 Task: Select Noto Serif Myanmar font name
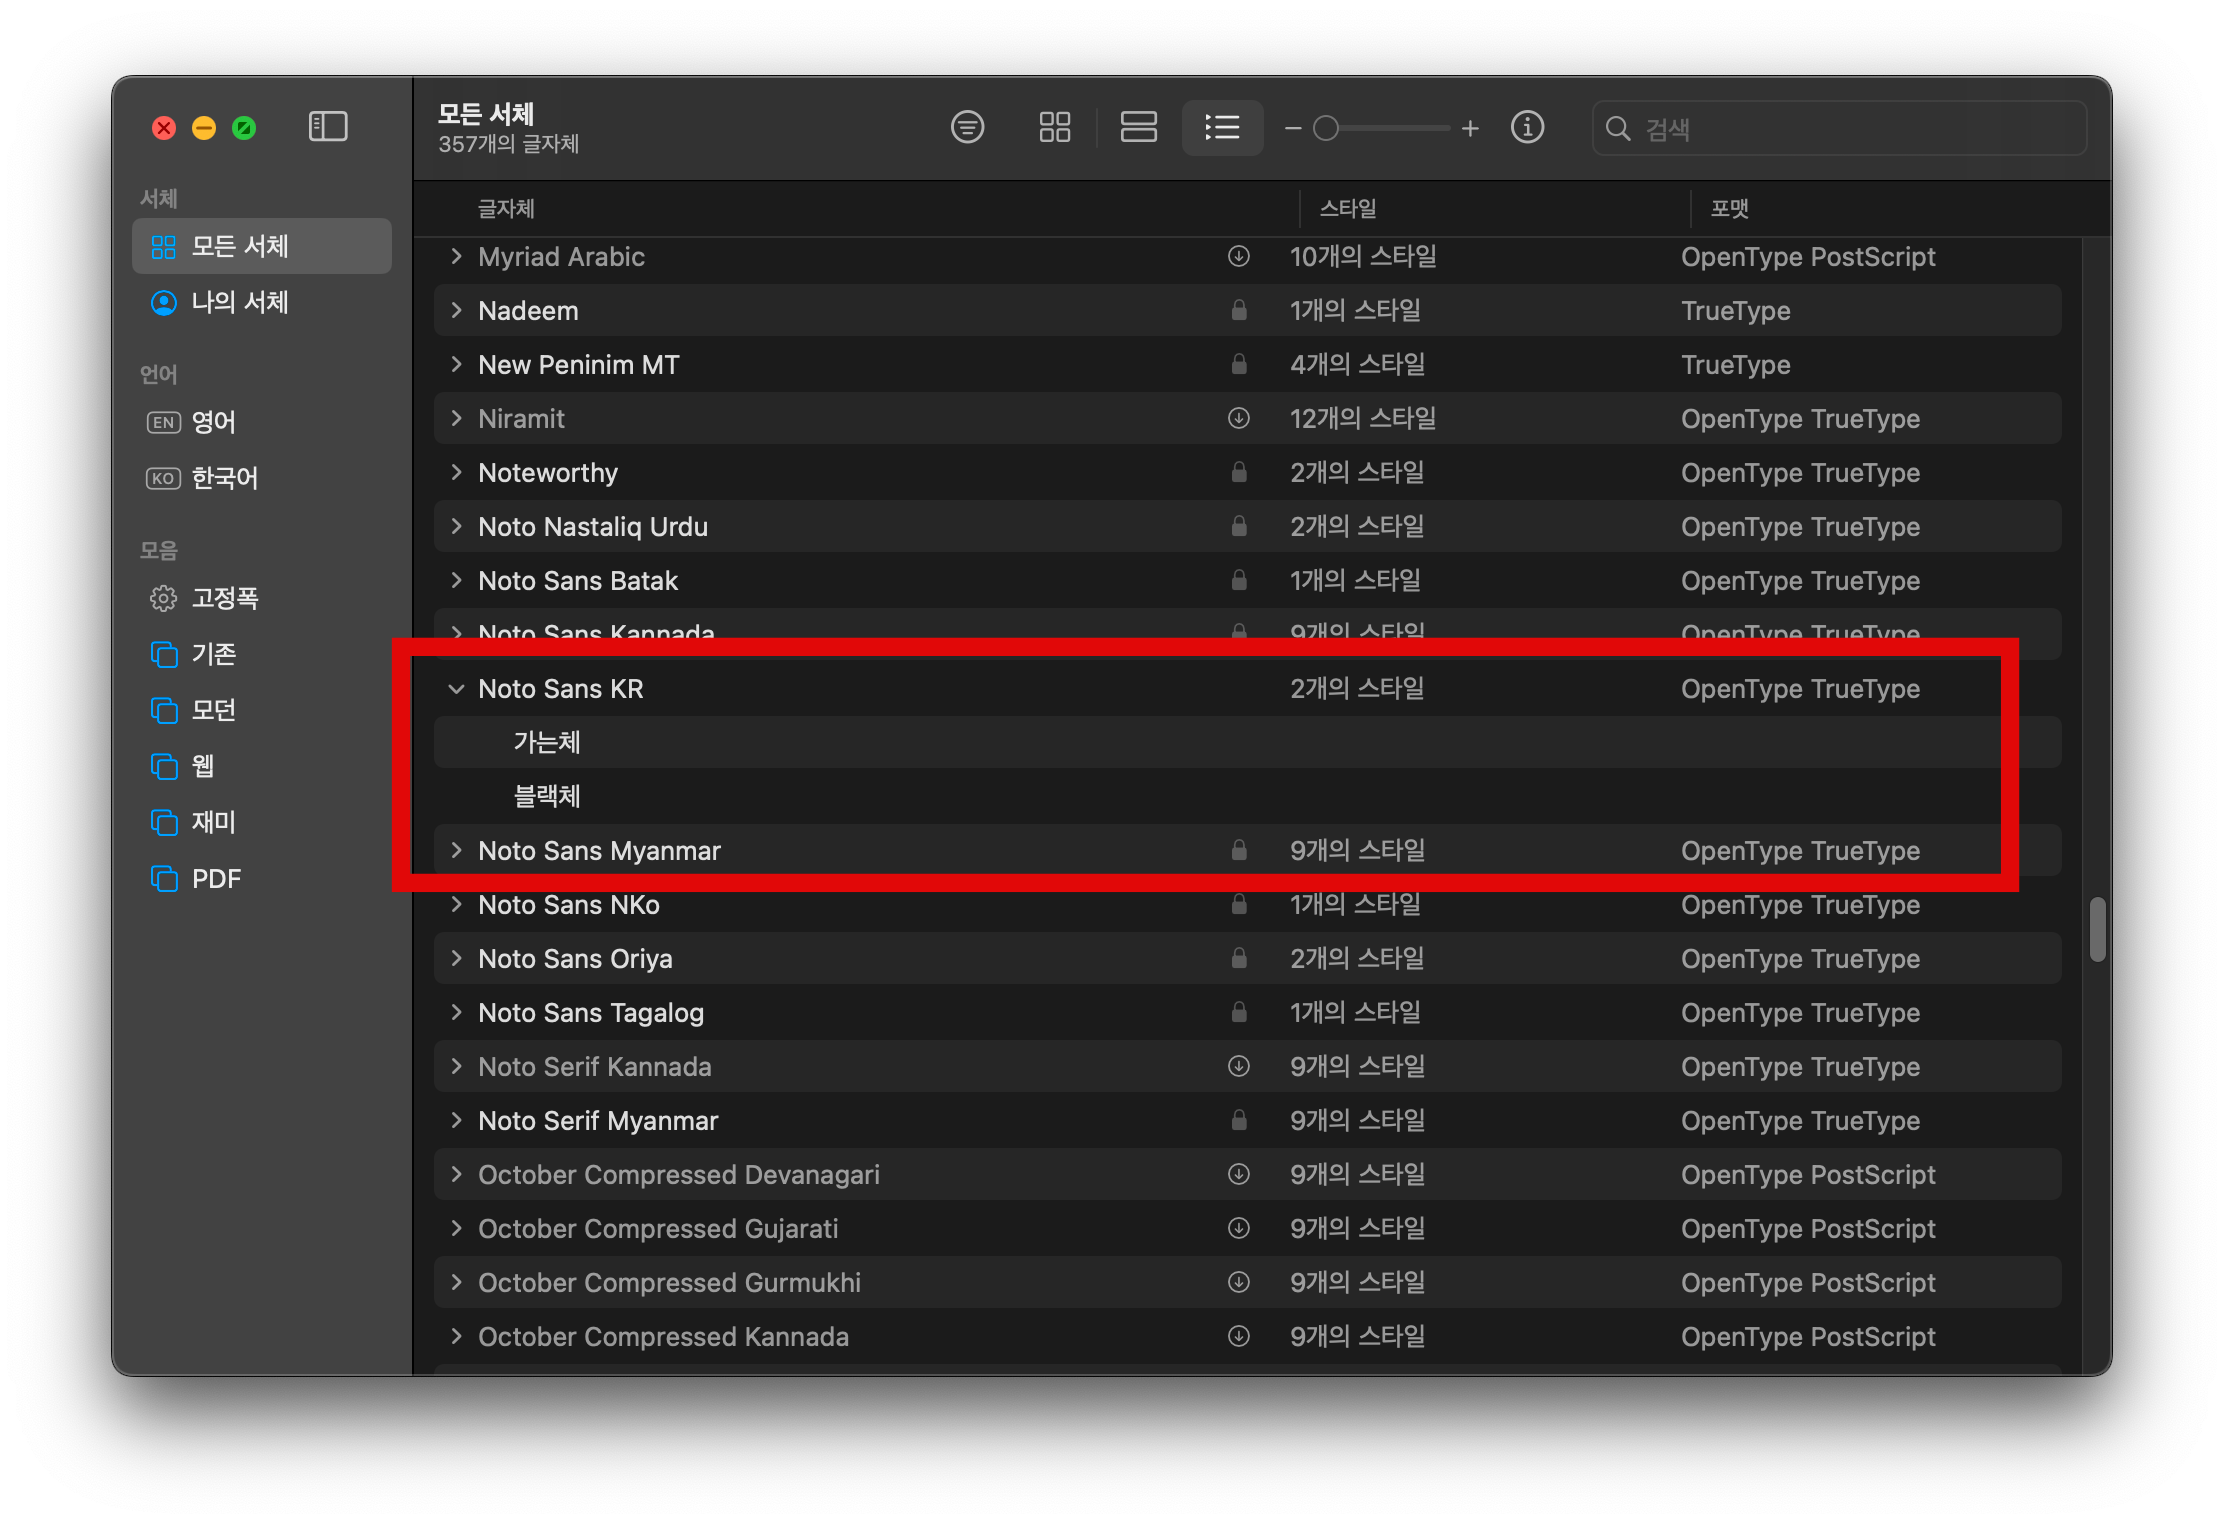pyautogui.click(x=598, y=1120)
